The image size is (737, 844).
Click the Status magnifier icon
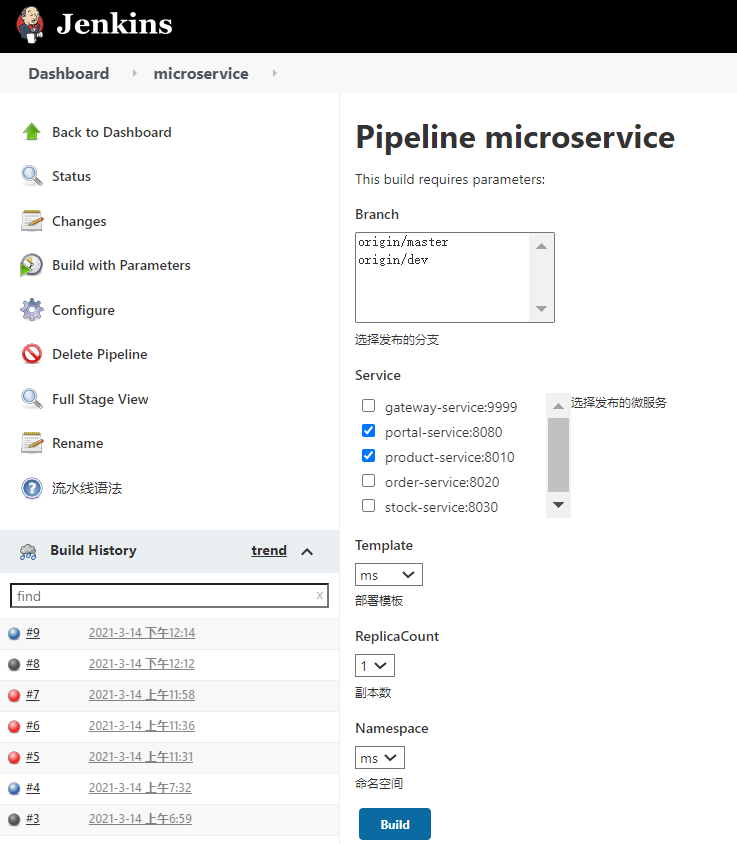tap(32, 176)
